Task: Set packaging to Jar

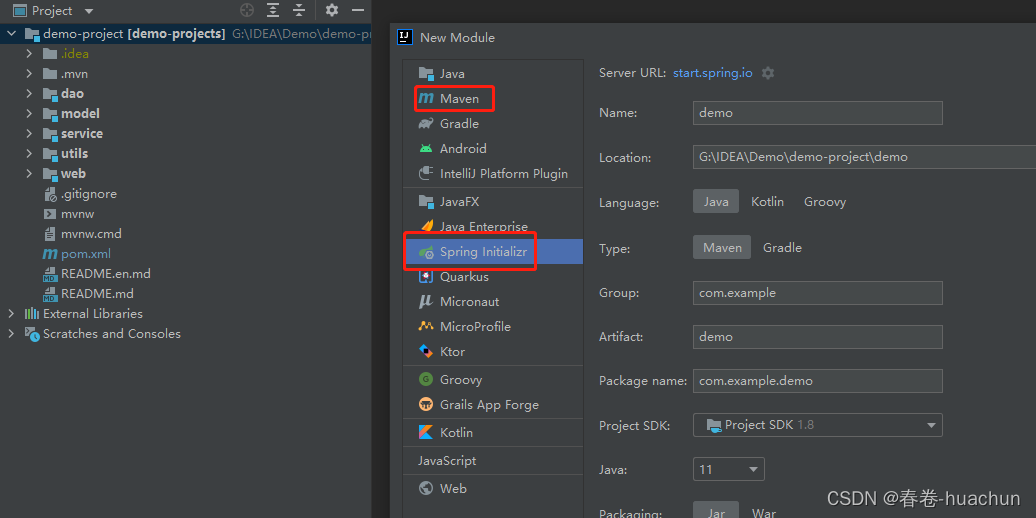Action: [716, 511]
